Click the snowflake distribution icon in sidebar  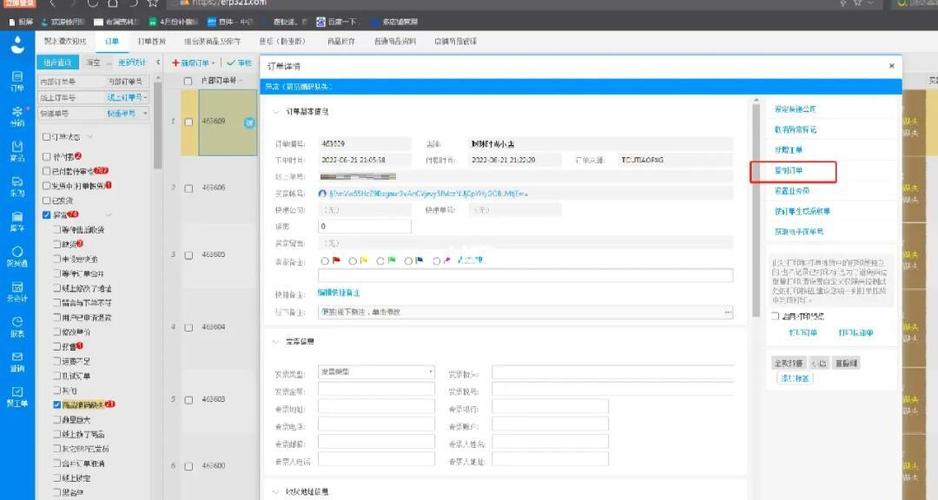coord(17,115)
